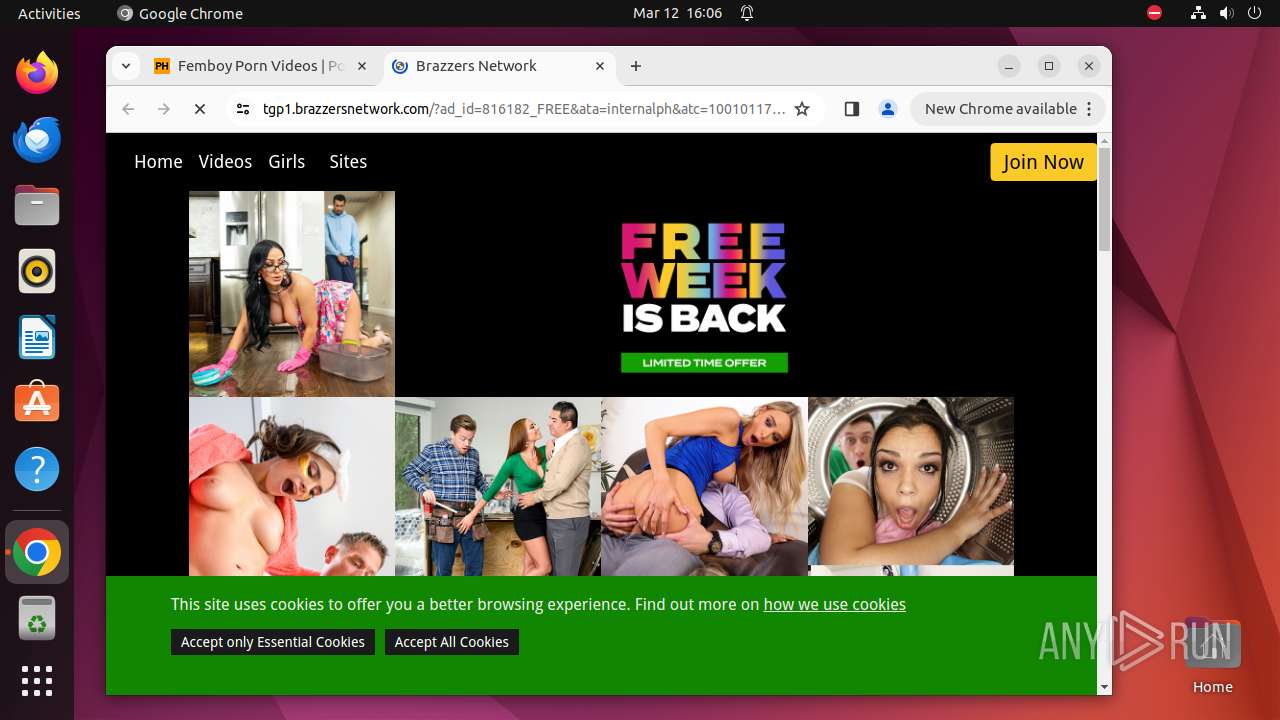Screen dimensions: 1280x720
Task: Click the page vertical scrollbar thumb
Action: (1104, 199)
